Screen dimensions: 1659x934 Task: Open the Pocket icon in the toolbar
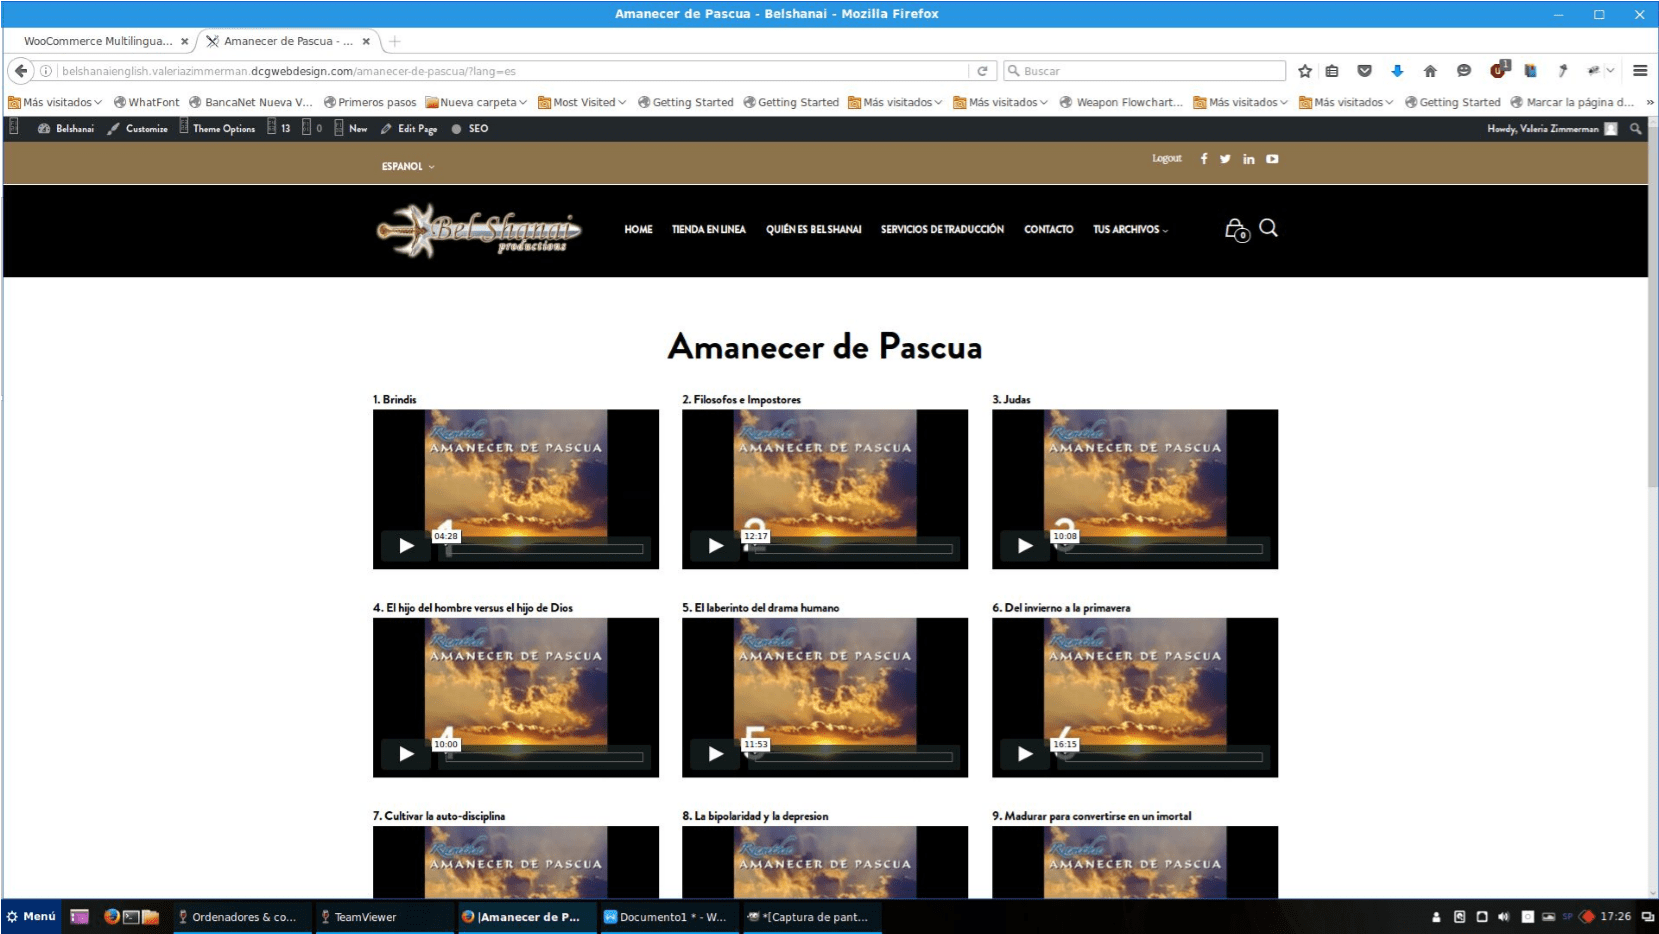coord(1364,71)
